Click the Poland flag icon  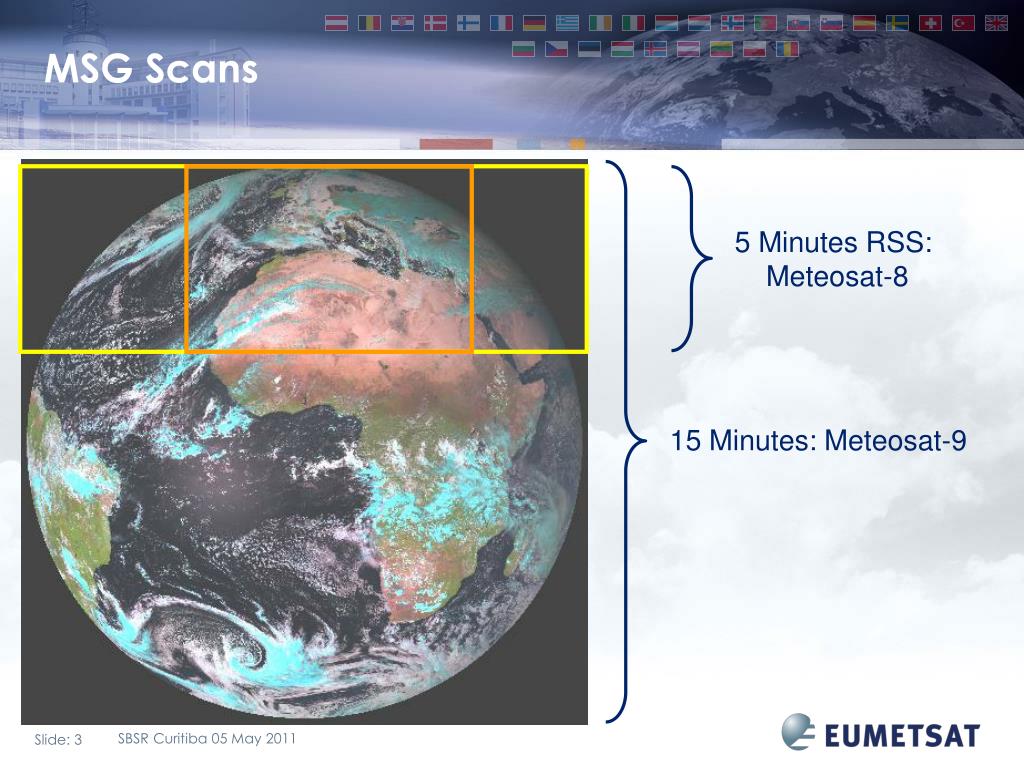(x=754, y=49)
